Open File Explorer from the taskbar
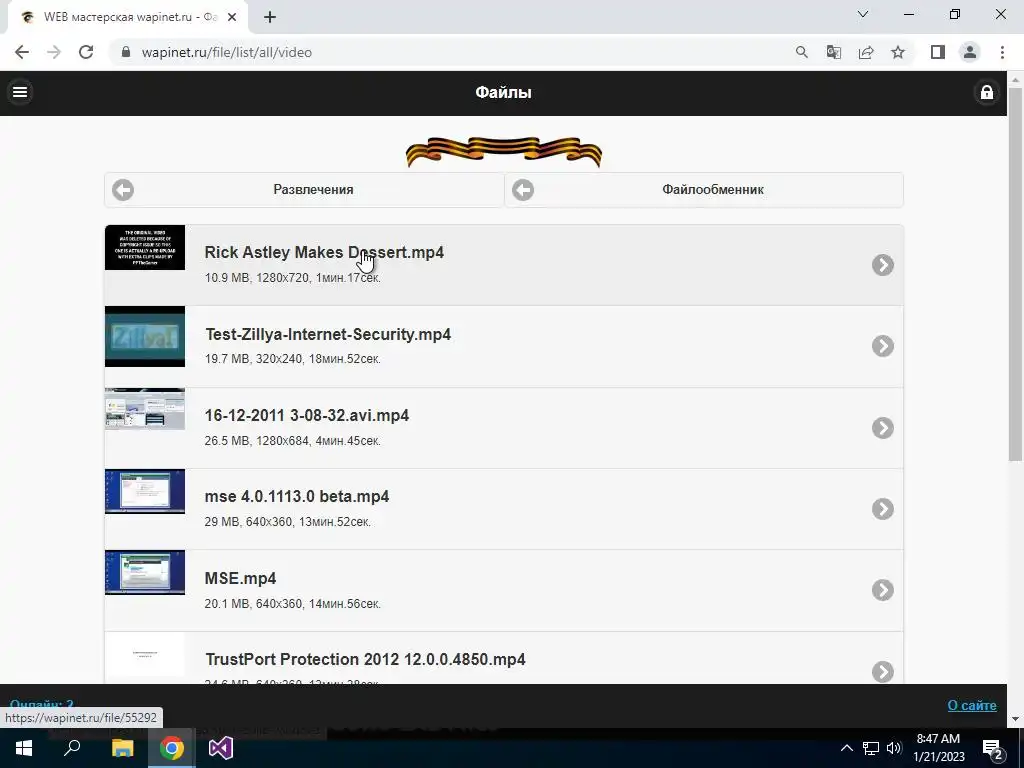This screenshot has width=1024, height=768. 122,748
